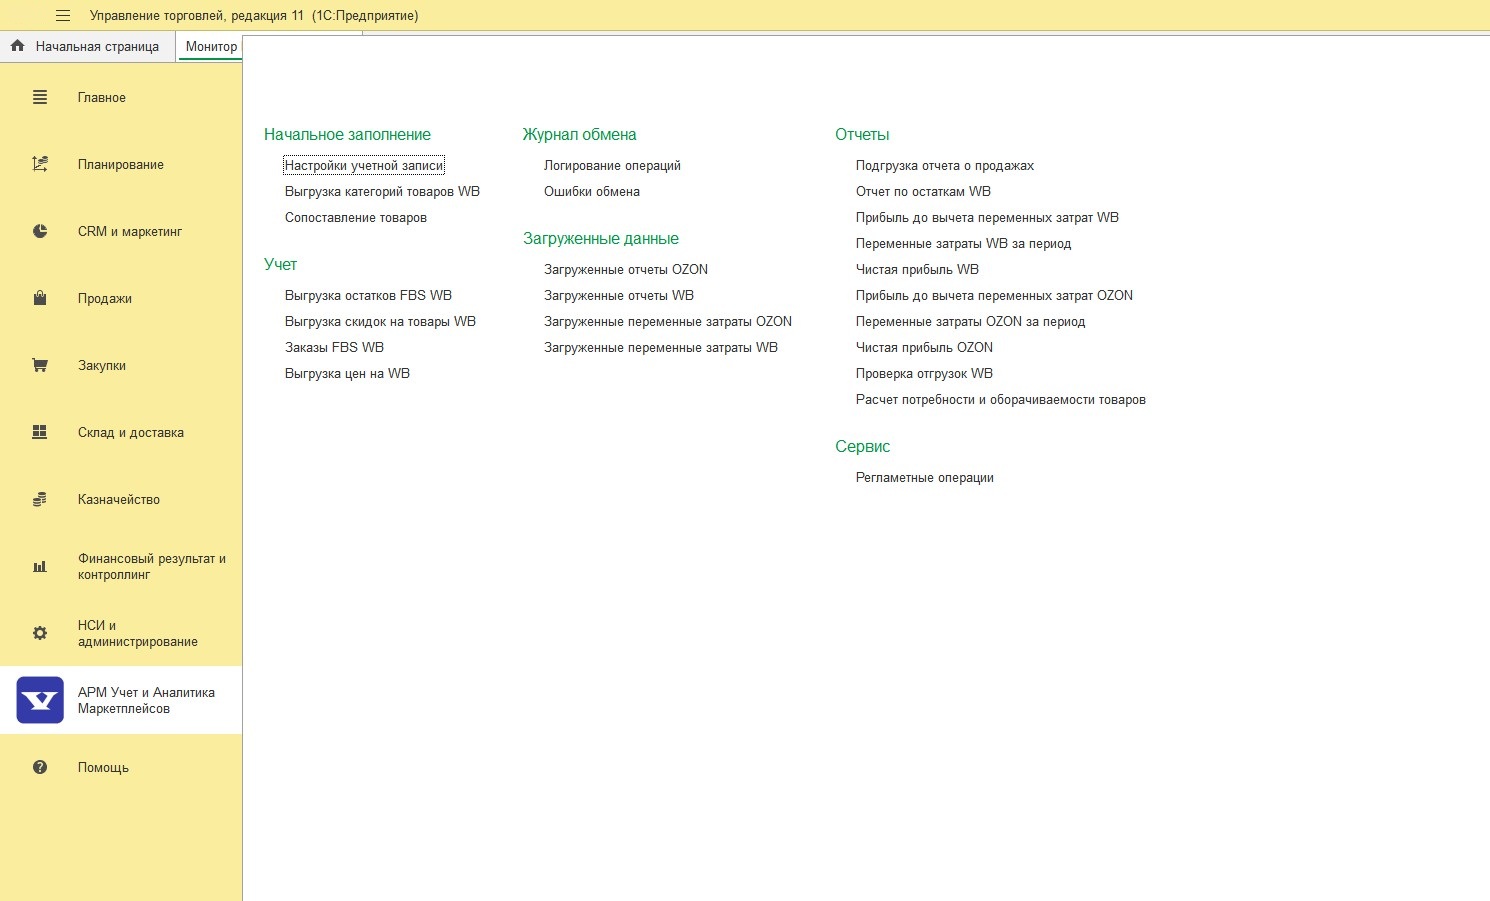Select the Планирование chart icon
The width and height of the screenshot is (1490, 901).
(40, 164)
